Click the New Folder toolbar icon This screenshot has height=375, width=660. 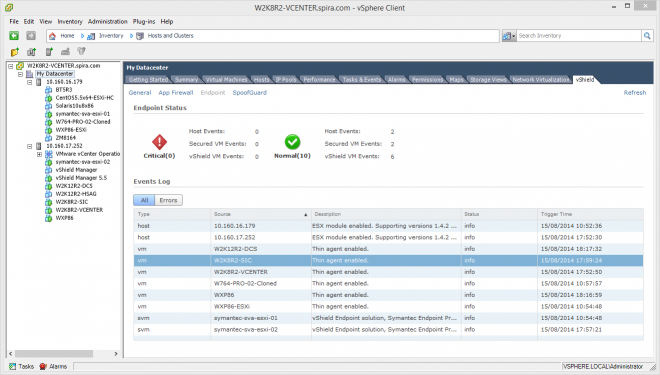point(15,52)
